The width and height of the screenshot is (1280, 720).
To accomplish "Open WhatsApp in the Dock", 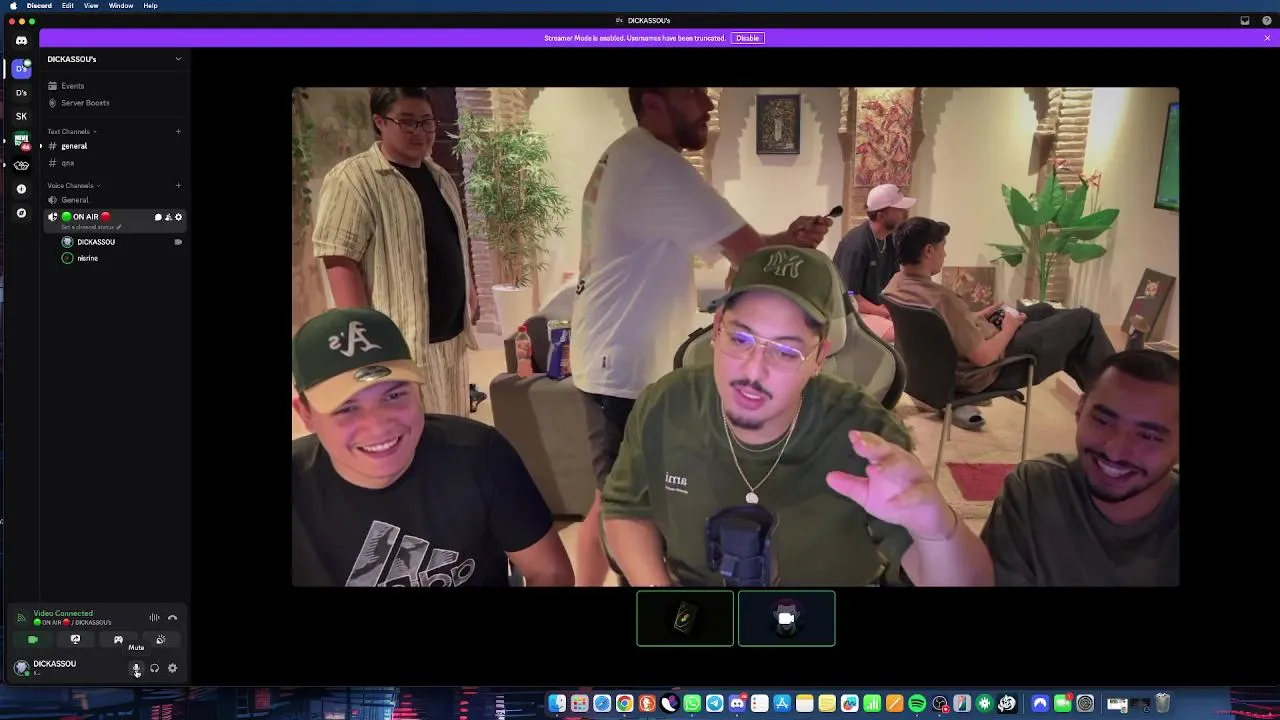I will pyautogui.click(x=692, y=704).
